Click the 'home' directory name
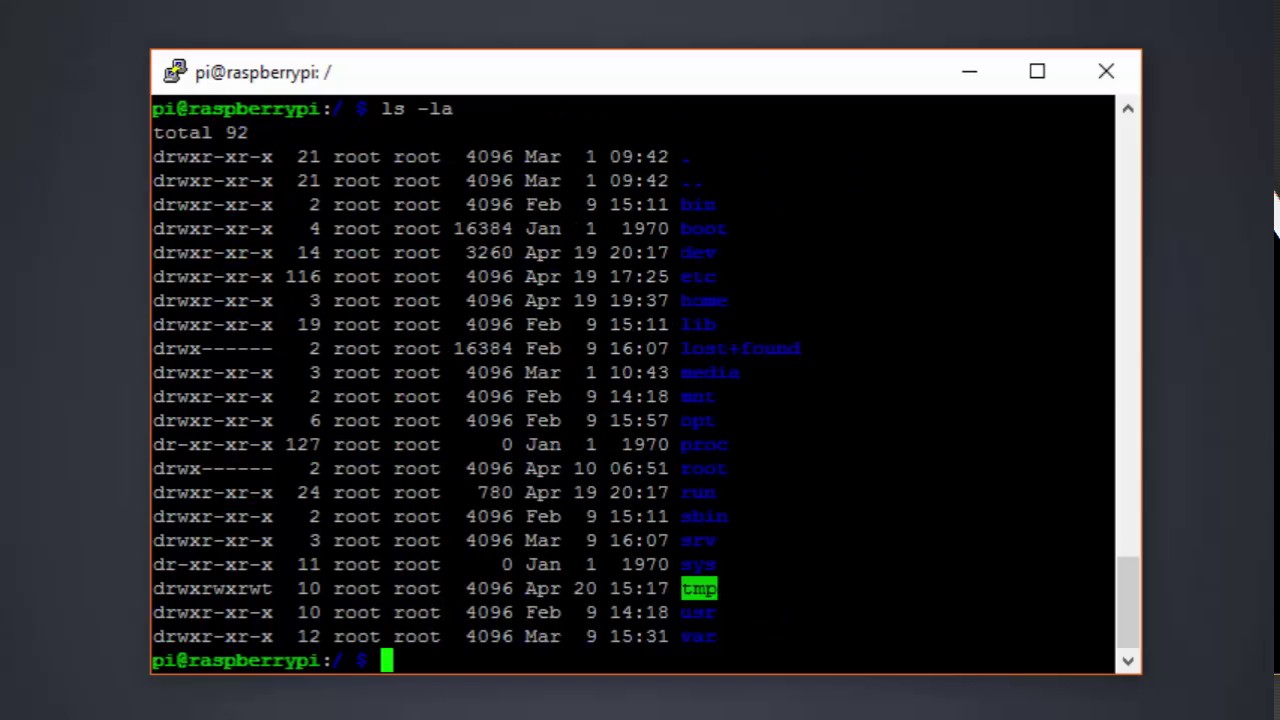The height and width of the screenshot is (720, 1280). [x=704, y=300]
